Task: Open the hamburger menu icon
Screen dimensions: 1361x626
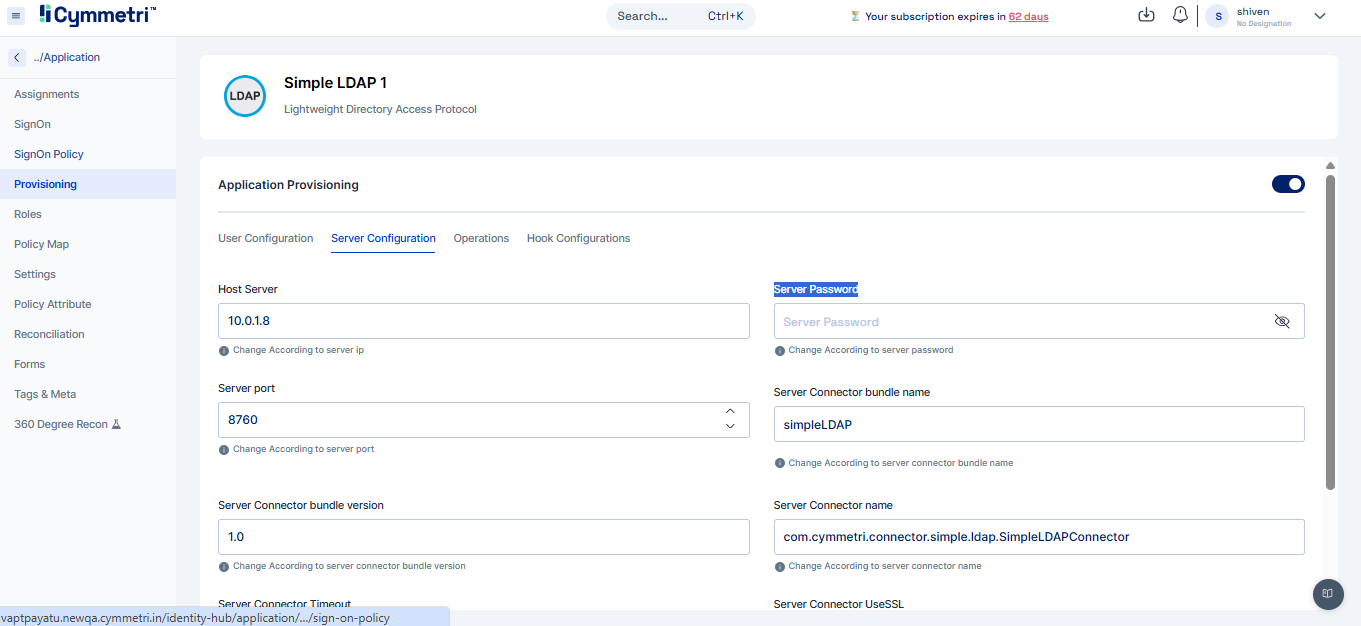Action: click(x=16, y=16)
